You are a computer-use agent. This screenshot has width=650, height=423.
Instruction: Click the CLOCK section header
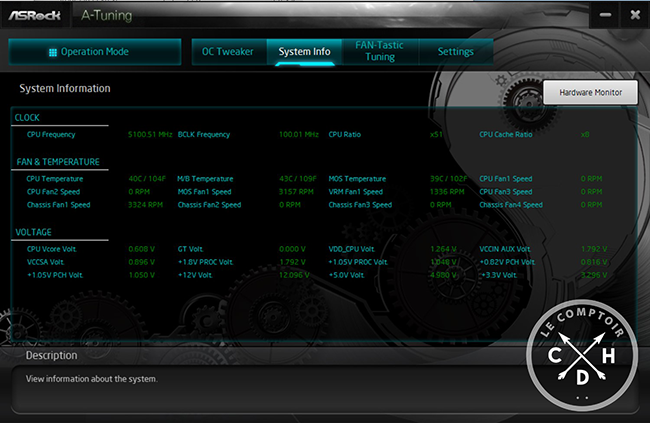click(x=28, y=118)
